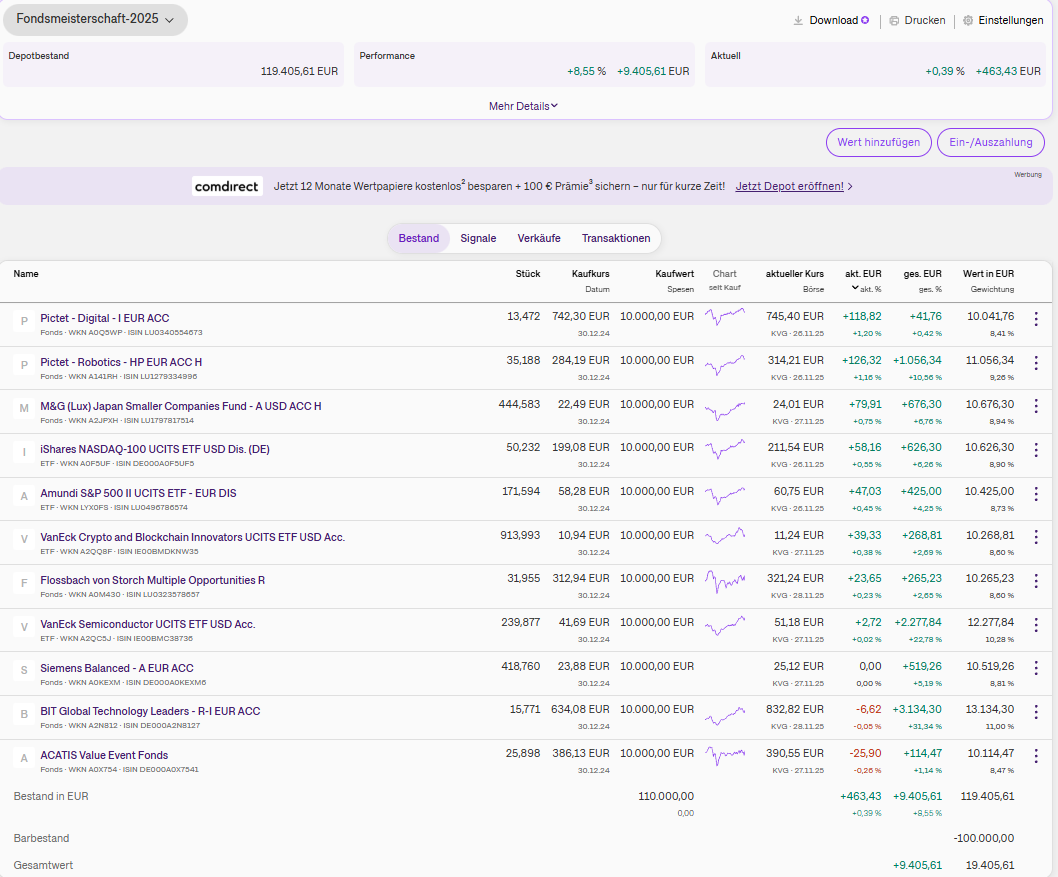Expand the Mehr Details section
This screenshot has height=877, width=1058.
click(523, 106)
